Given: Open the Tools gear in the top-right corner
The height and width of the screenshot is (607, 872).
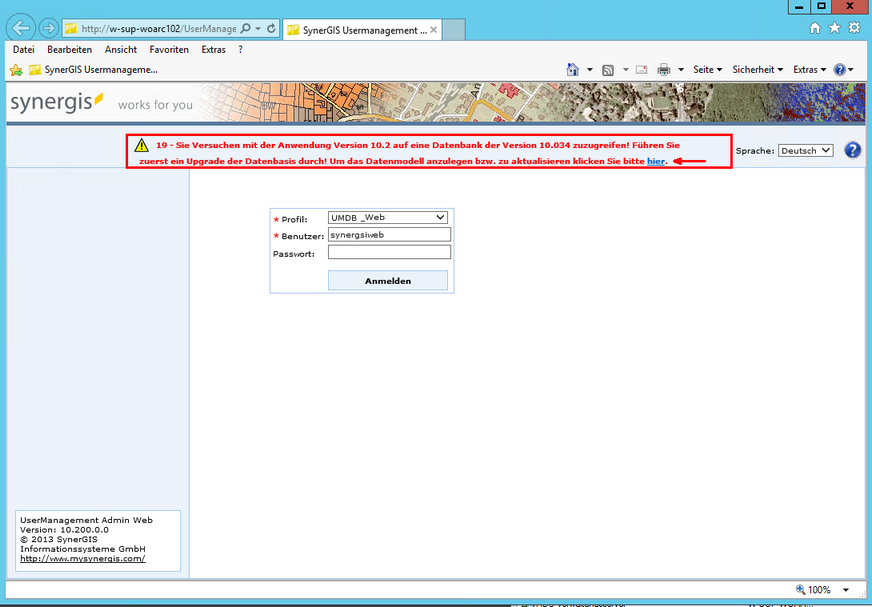Looking at the screenshot, I should coord(853,28).
